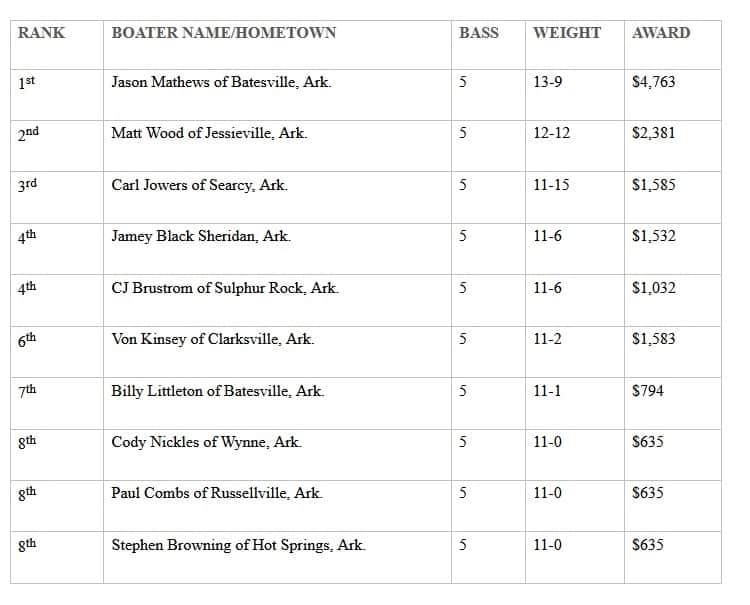The height and width of the screenshot is (605, 750).
Task: Click the BASS column header
Action: pos(478,33)
